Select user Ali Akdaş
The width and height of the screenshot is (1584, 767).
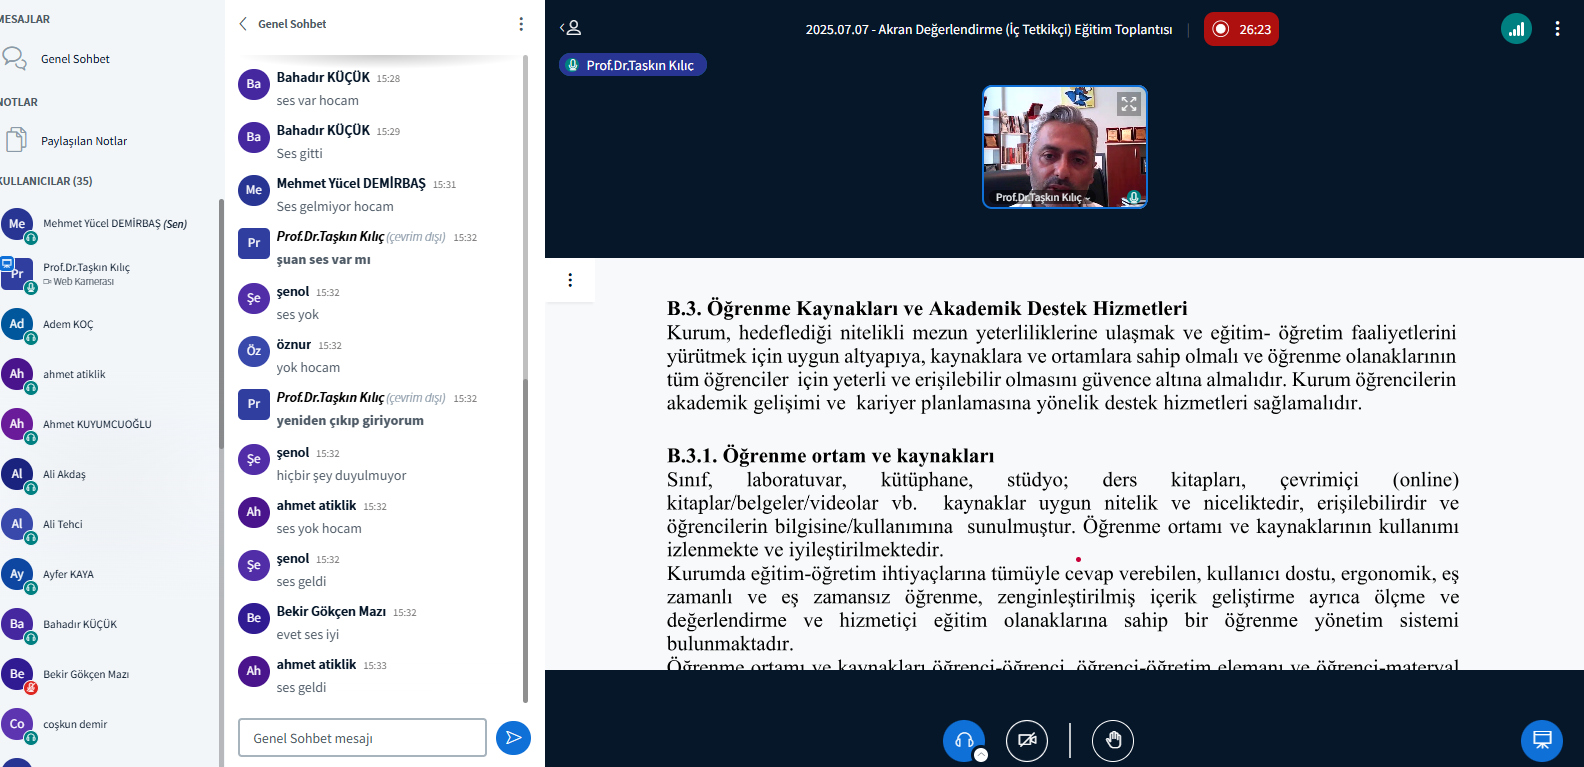point(108,474)
